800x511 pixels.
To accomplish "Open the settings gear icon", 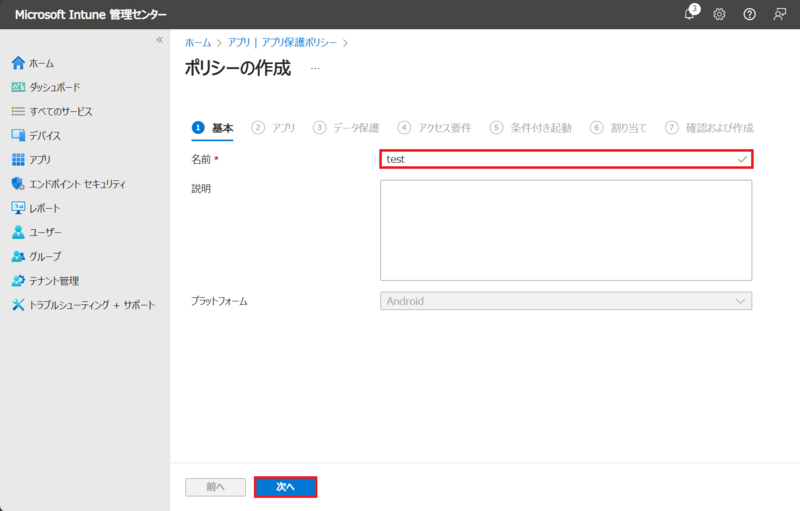I will [x=719, y=14].
